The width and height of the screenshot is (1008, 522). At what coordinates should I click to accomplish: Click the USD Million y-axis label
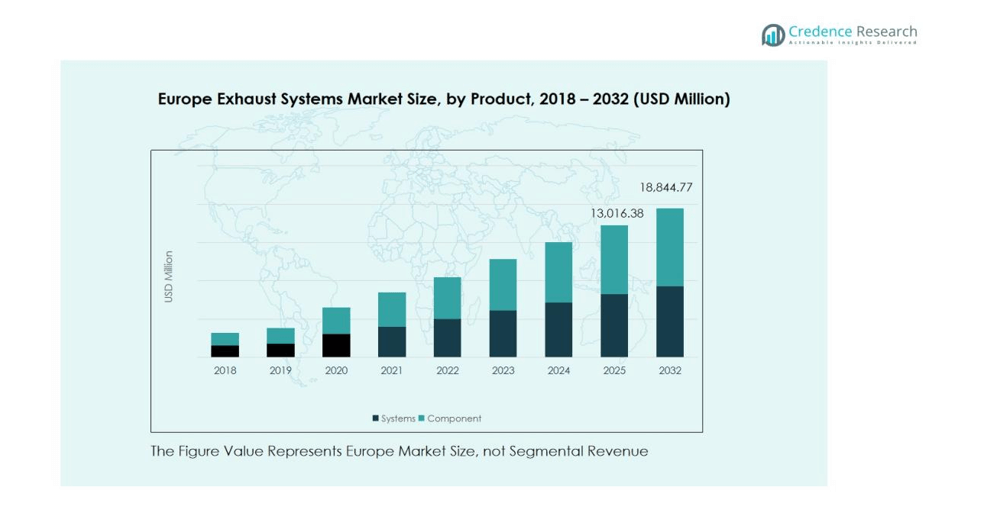tap(168, 277)
